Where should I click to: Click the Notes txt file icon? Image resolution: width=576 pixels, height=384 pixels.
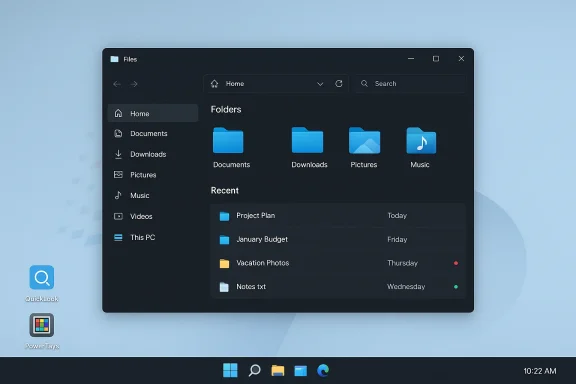[x=224, y=287]
